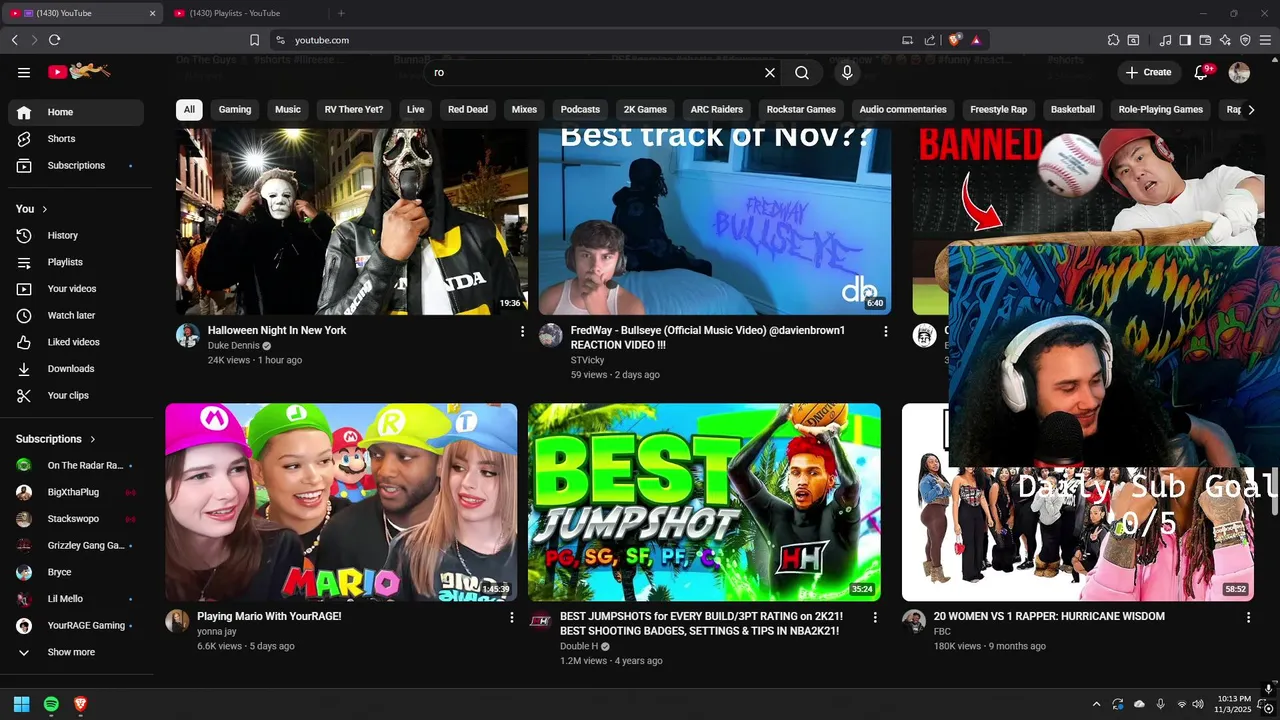Open BEST JUMPSHOT 2K21 video thumbnail

(704, 502)
